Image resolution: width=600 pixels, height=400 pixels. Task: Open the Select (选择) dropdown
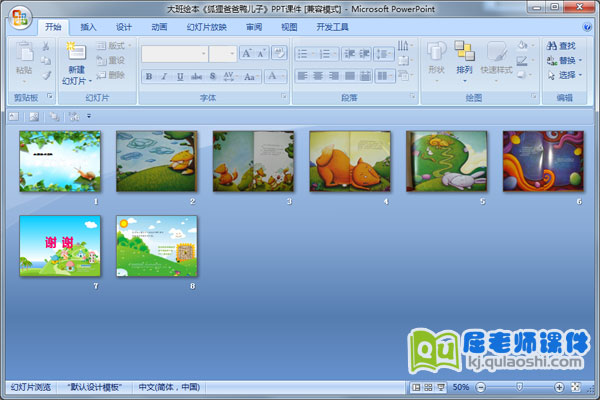pos(567,75)
